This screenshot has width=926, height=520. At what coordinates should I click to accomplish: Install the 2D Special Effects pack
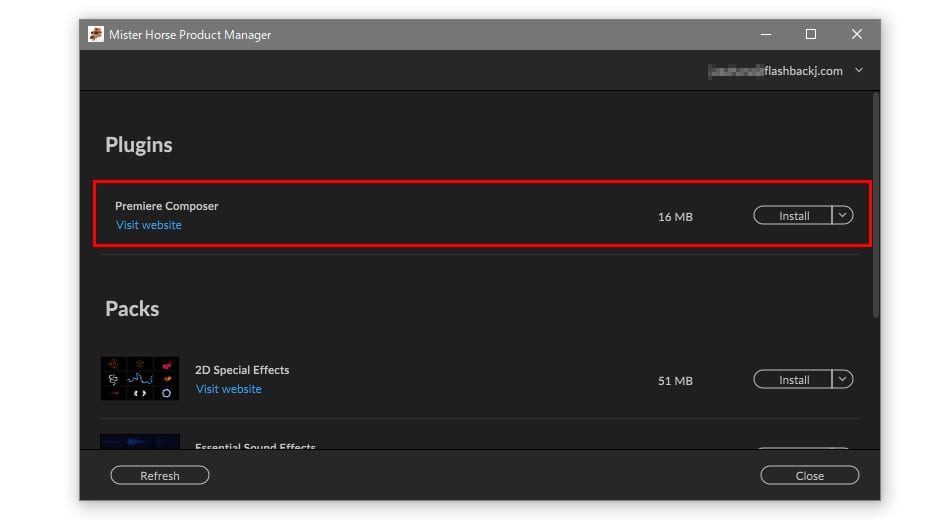coord(793,380)
